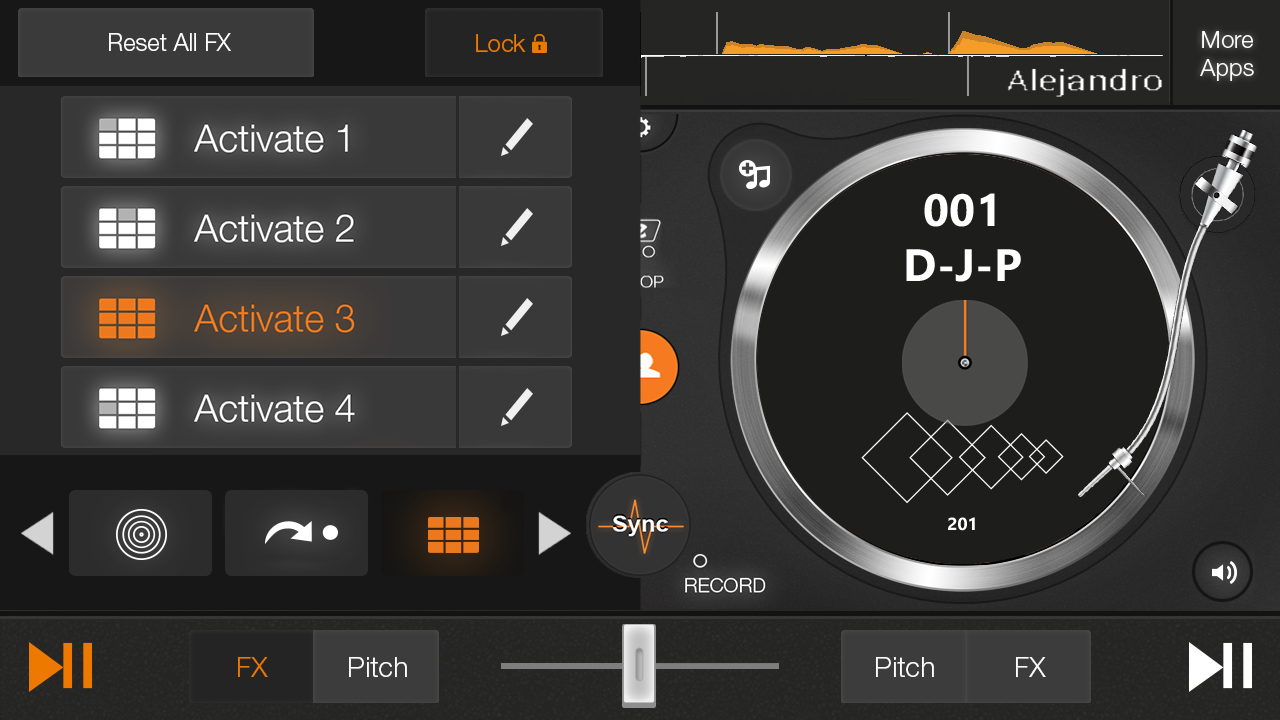
Task: Switch to the left deck FX tab
Action: pyautogui.click(x=252, y=667)
